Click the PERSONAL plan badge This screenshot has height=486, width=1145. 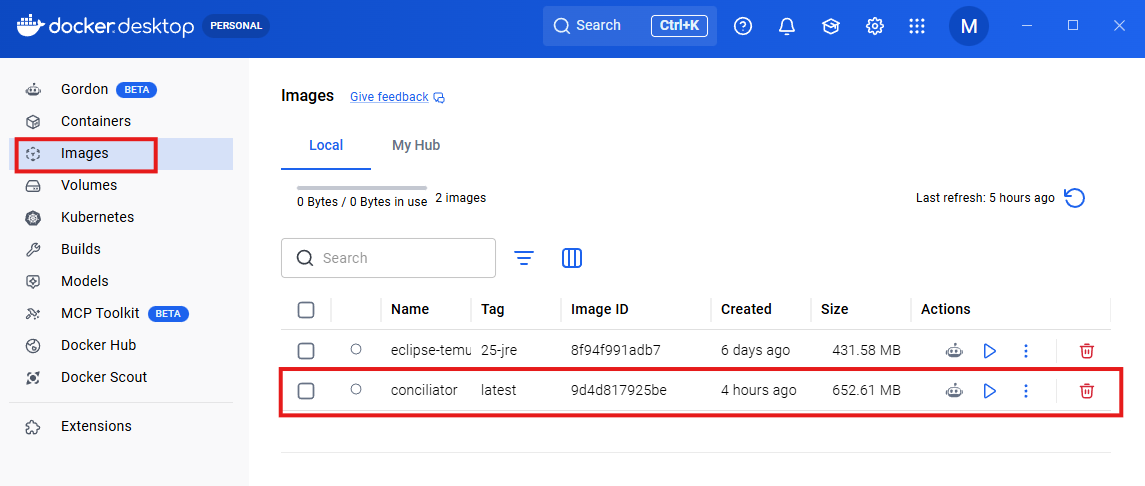pos(236,26)
